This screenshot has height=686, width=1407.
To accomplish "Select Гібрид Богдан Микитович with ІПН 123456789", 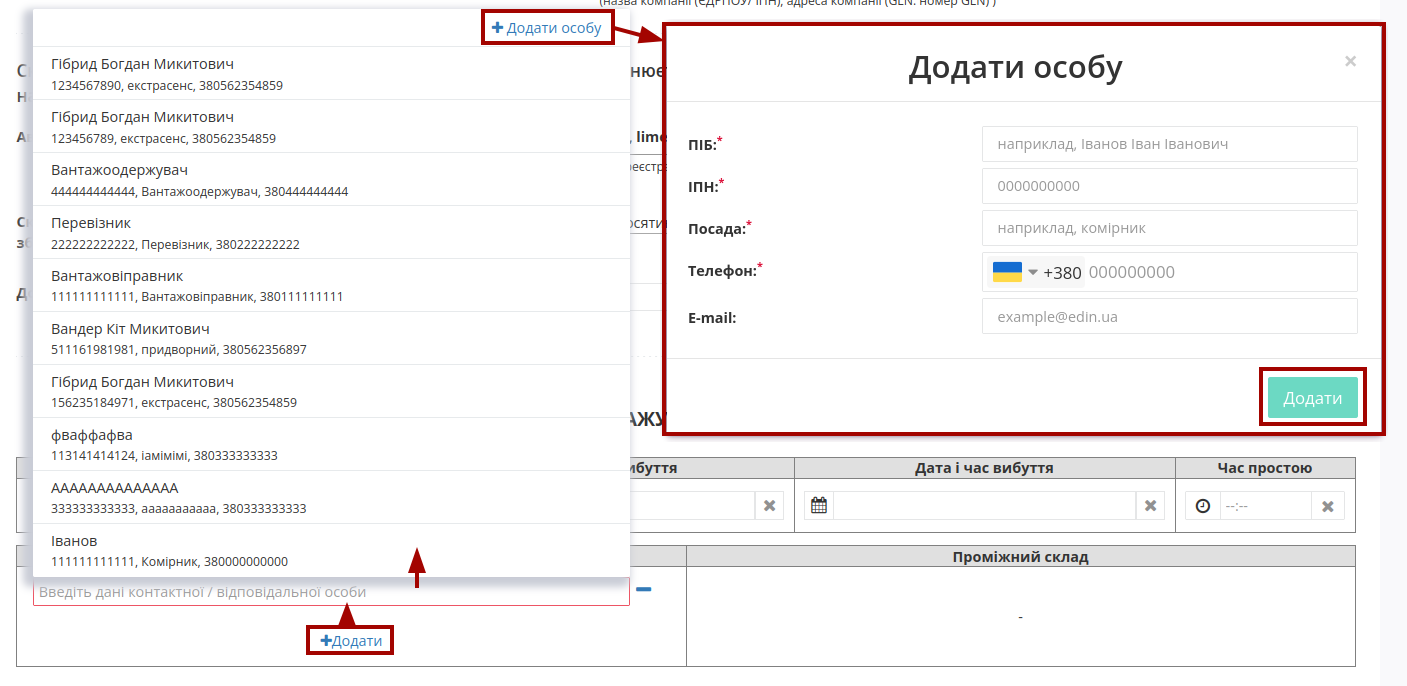I will 332,126.
